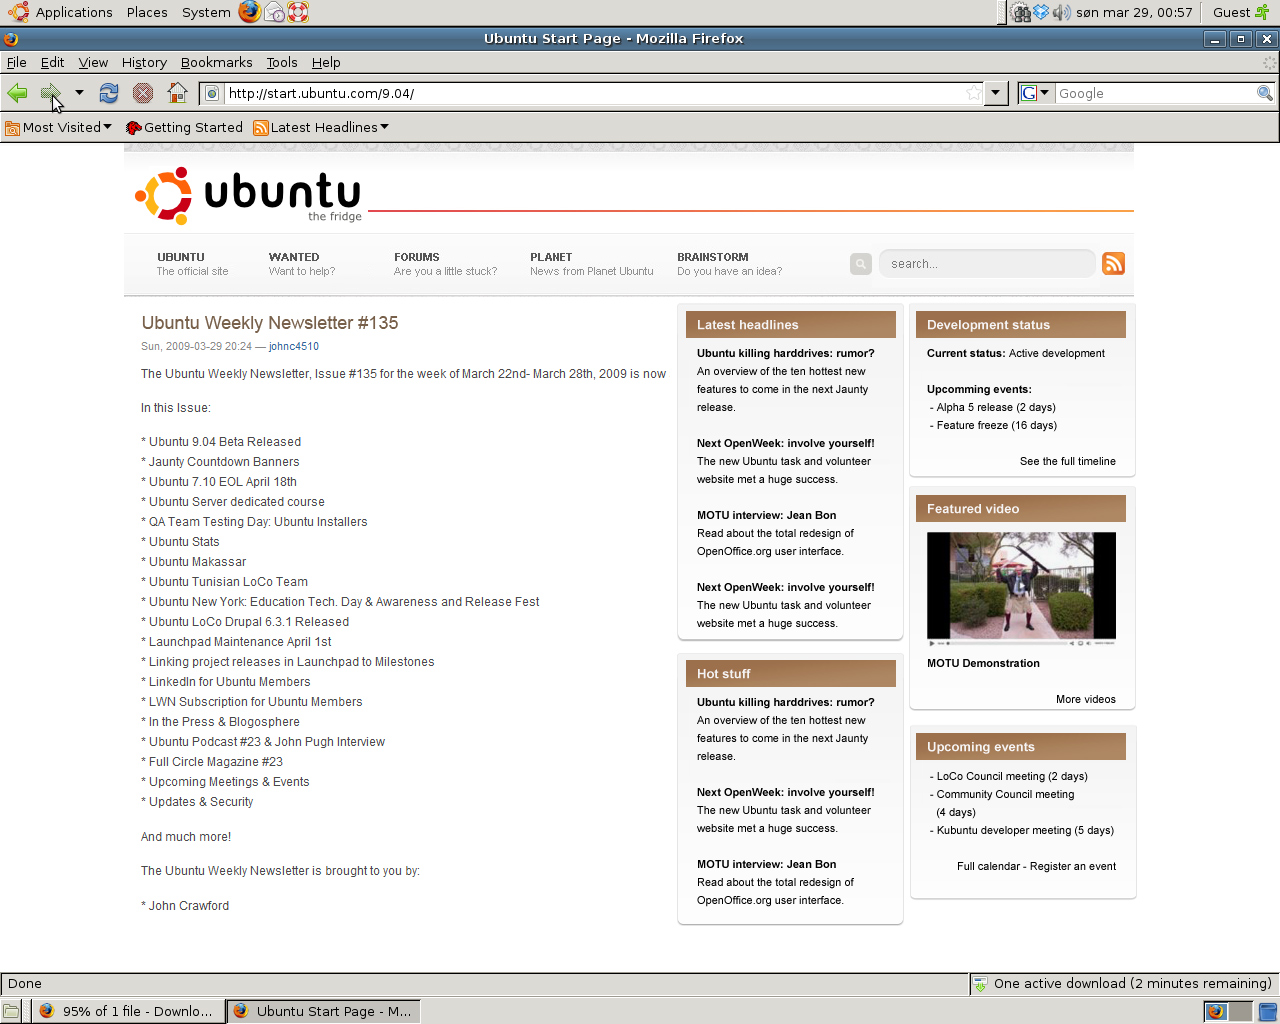Image resolution: width=1280 pixels, height=1024 pixels.
Task: Switch to the empty second workspace
Action: click(x=1240, y=1011)
